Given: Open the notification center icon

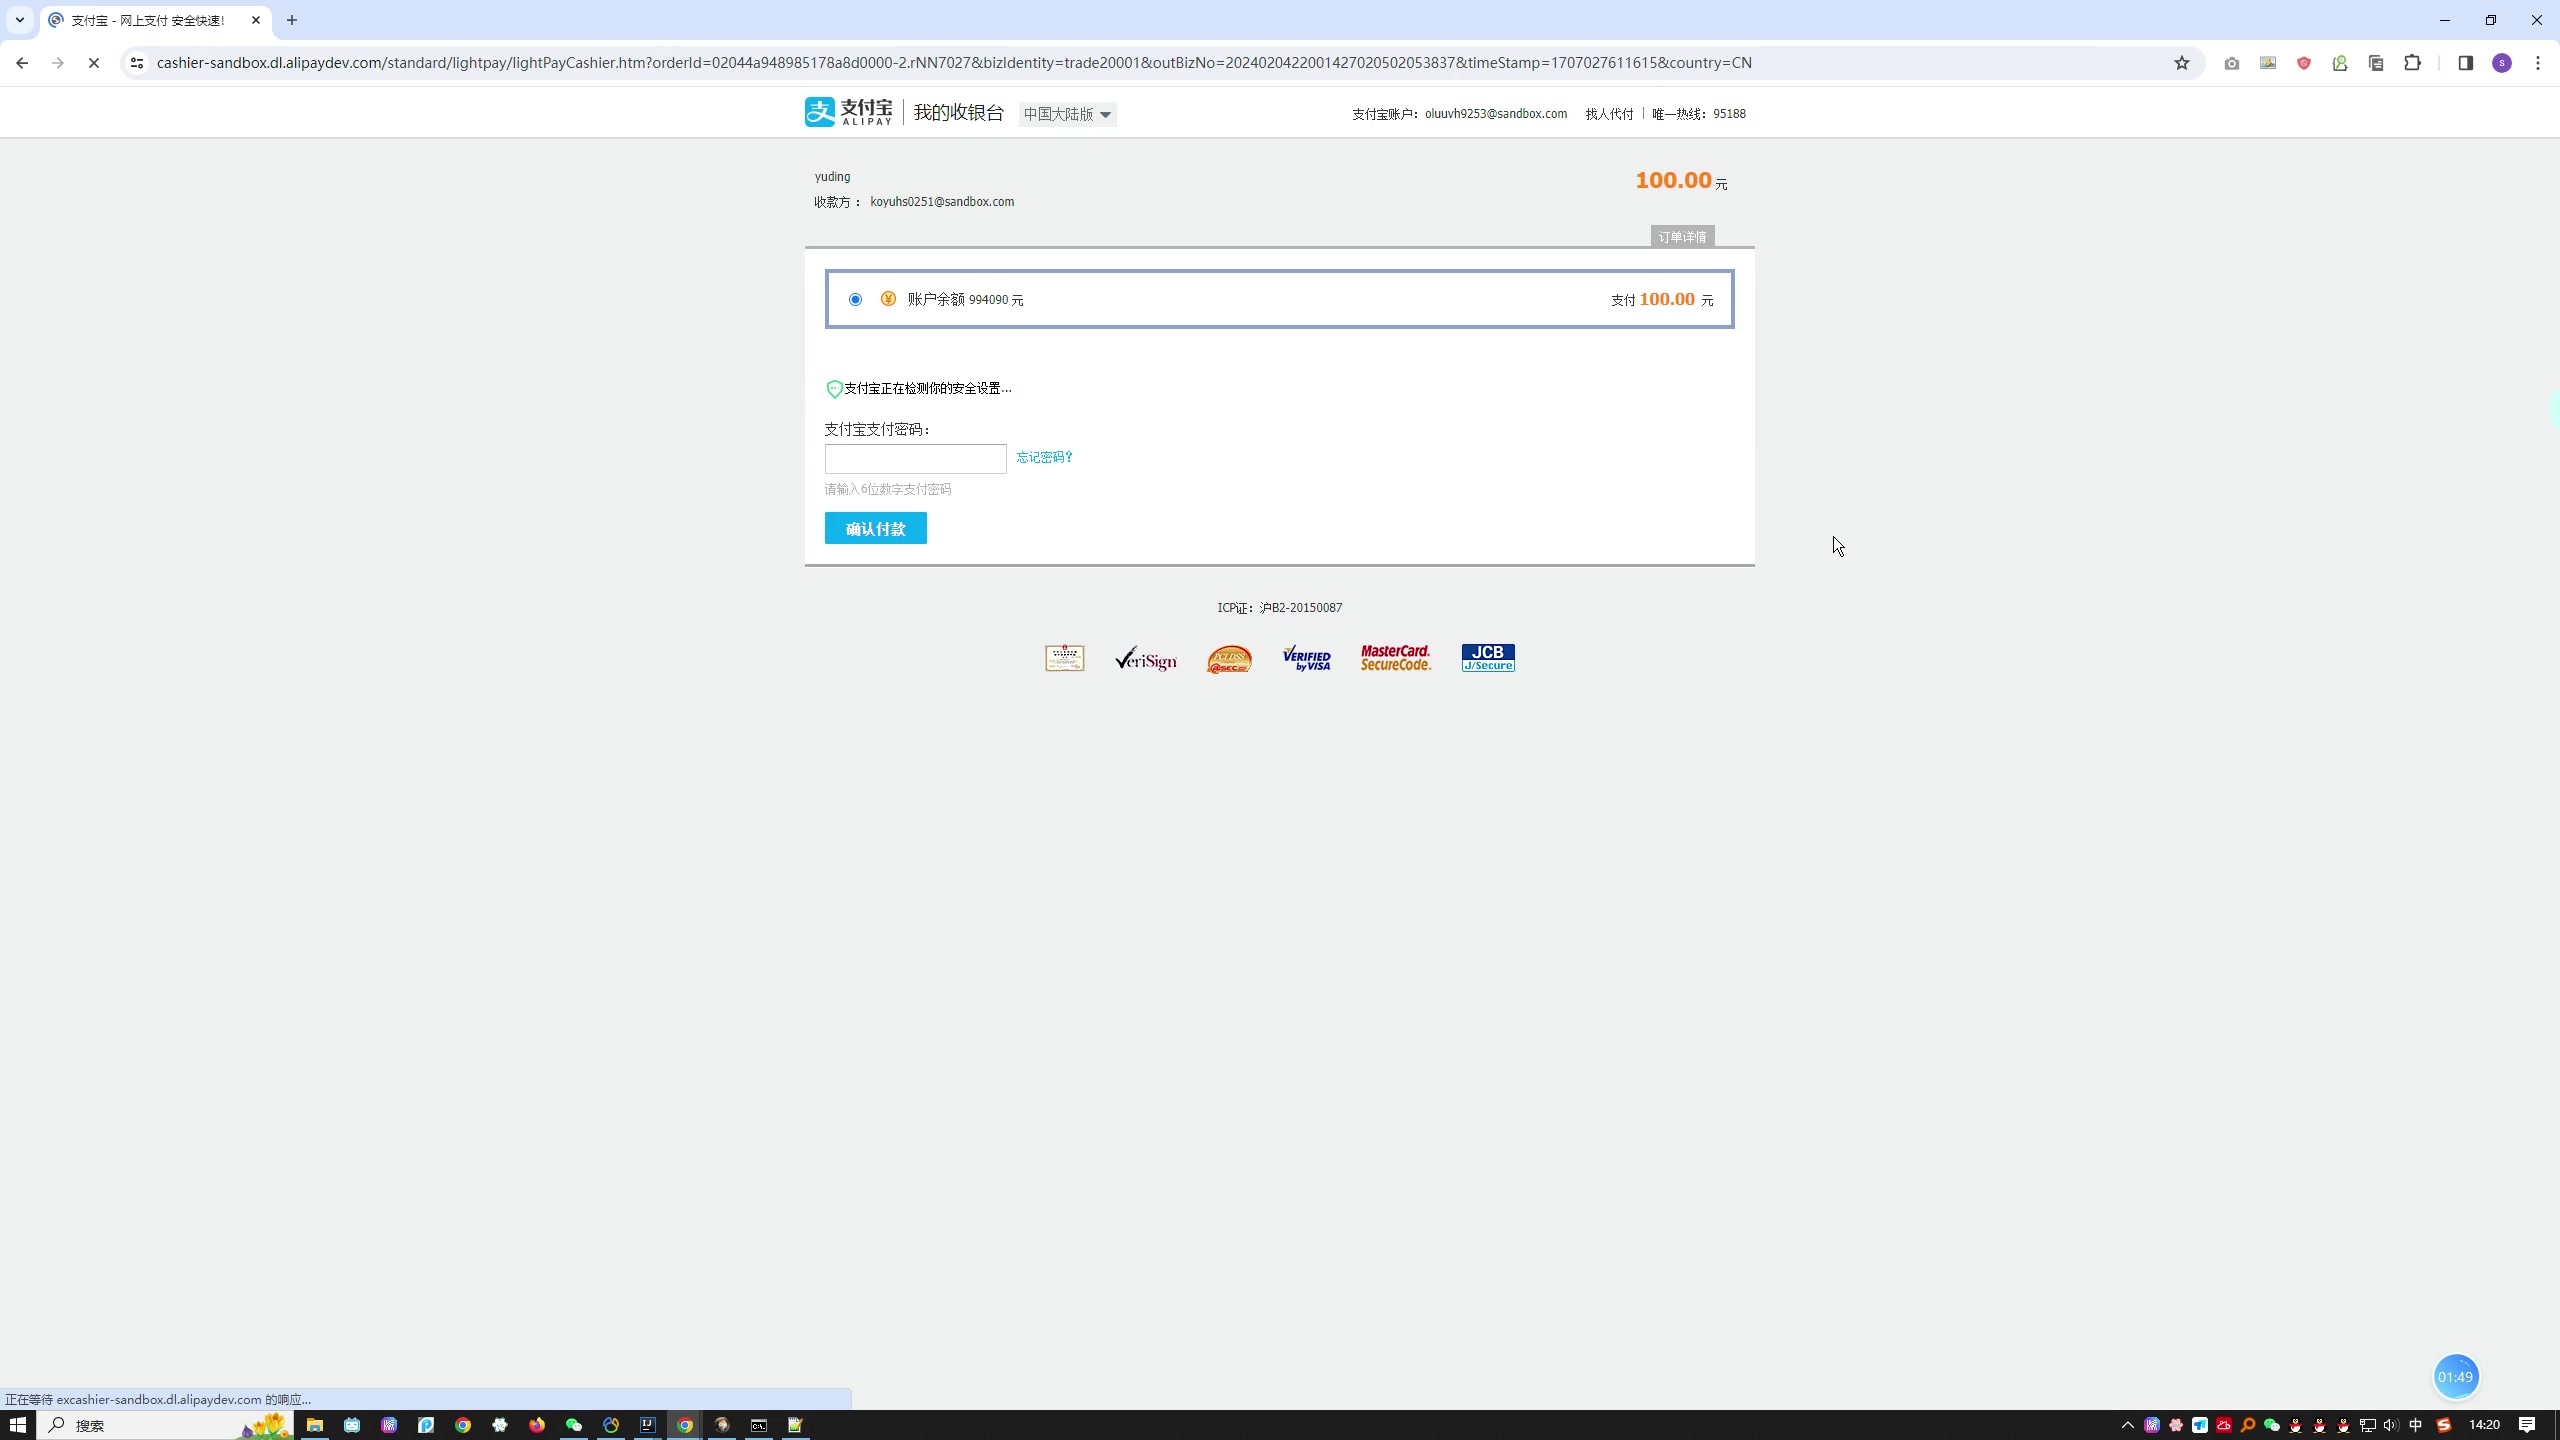Looking at the screenshot, I should coord(2527,1425).
